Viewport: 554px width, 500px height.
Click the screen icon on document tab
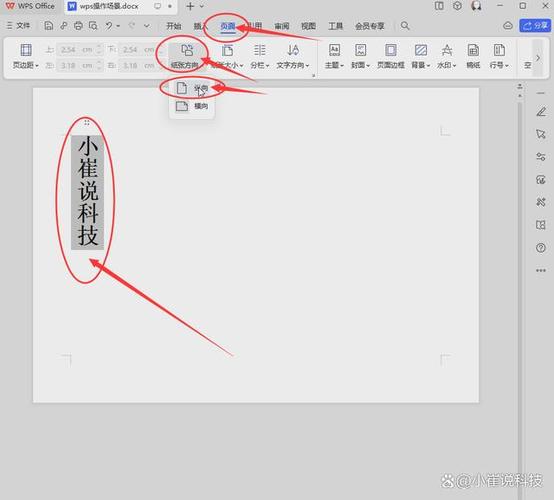click(158, 6)
